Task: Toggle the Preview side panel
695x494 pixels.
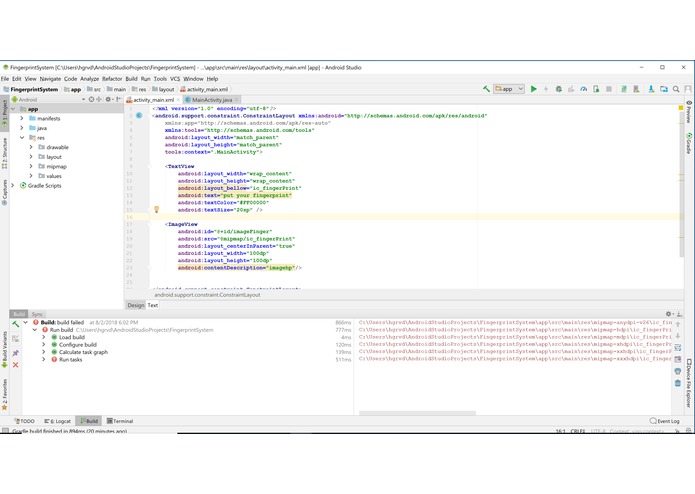Action: [688, 112]
